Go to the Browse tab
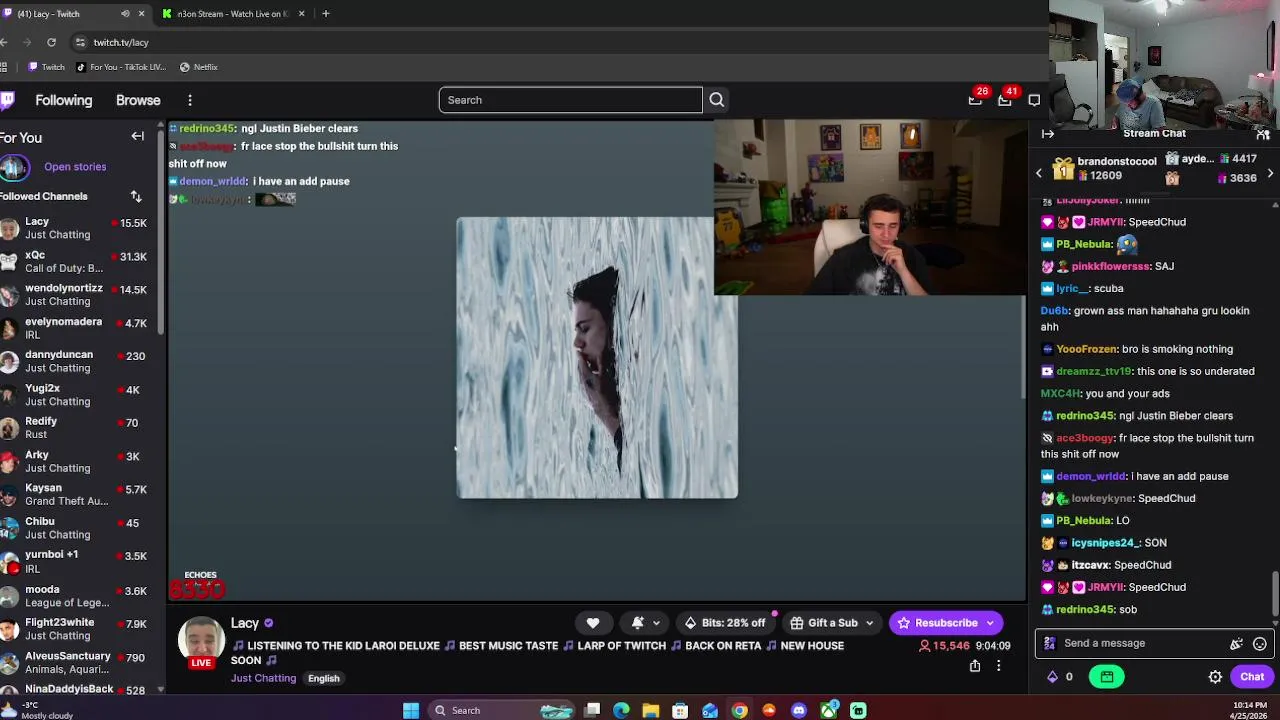Viewport: 1280px width, 720px height. tap(138, 100)
